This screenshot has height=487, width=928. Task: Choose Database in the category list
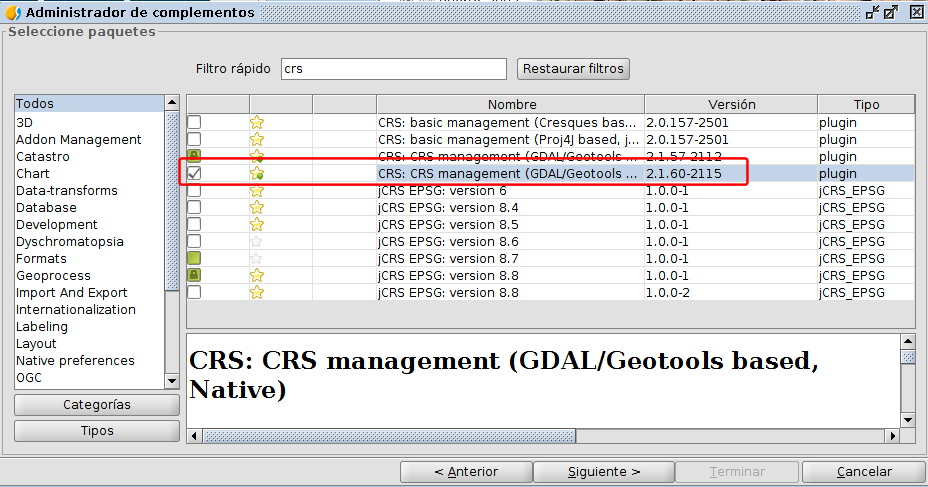[x=46, y=208]
